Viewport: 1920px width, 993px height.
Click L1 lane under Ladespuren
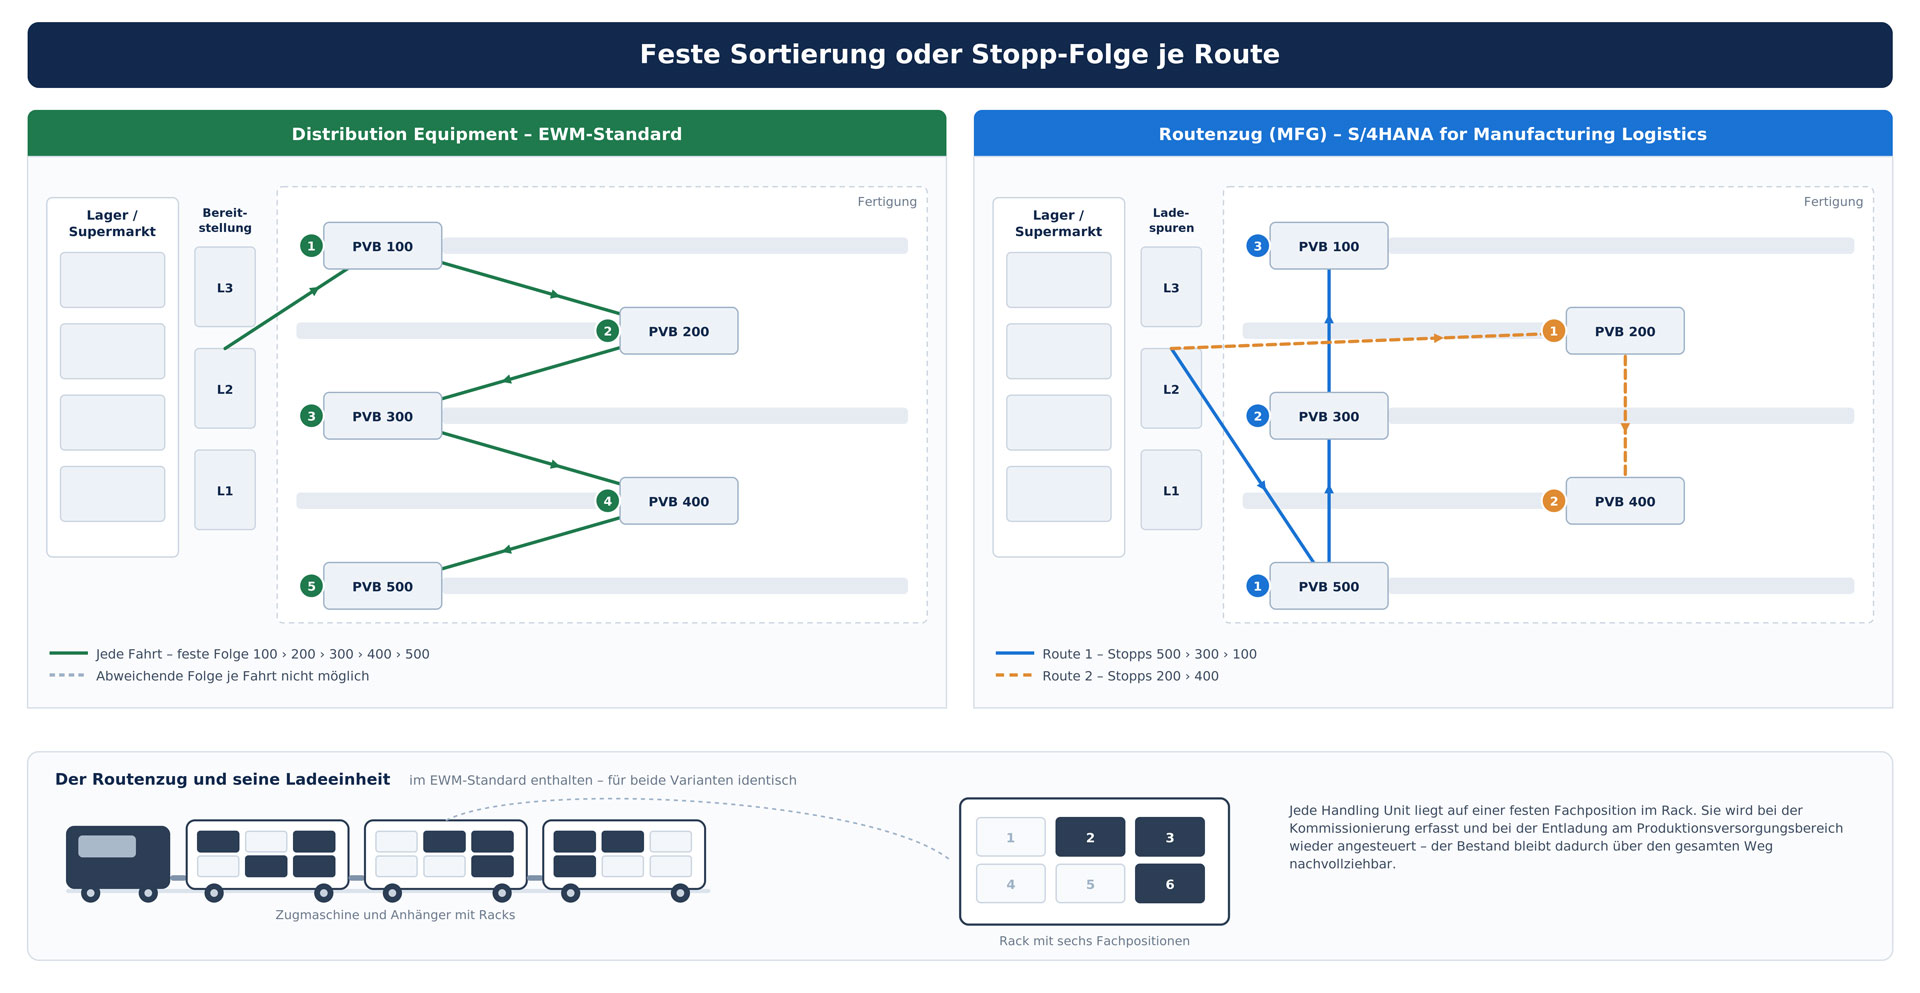click(x=1171, y=490)
